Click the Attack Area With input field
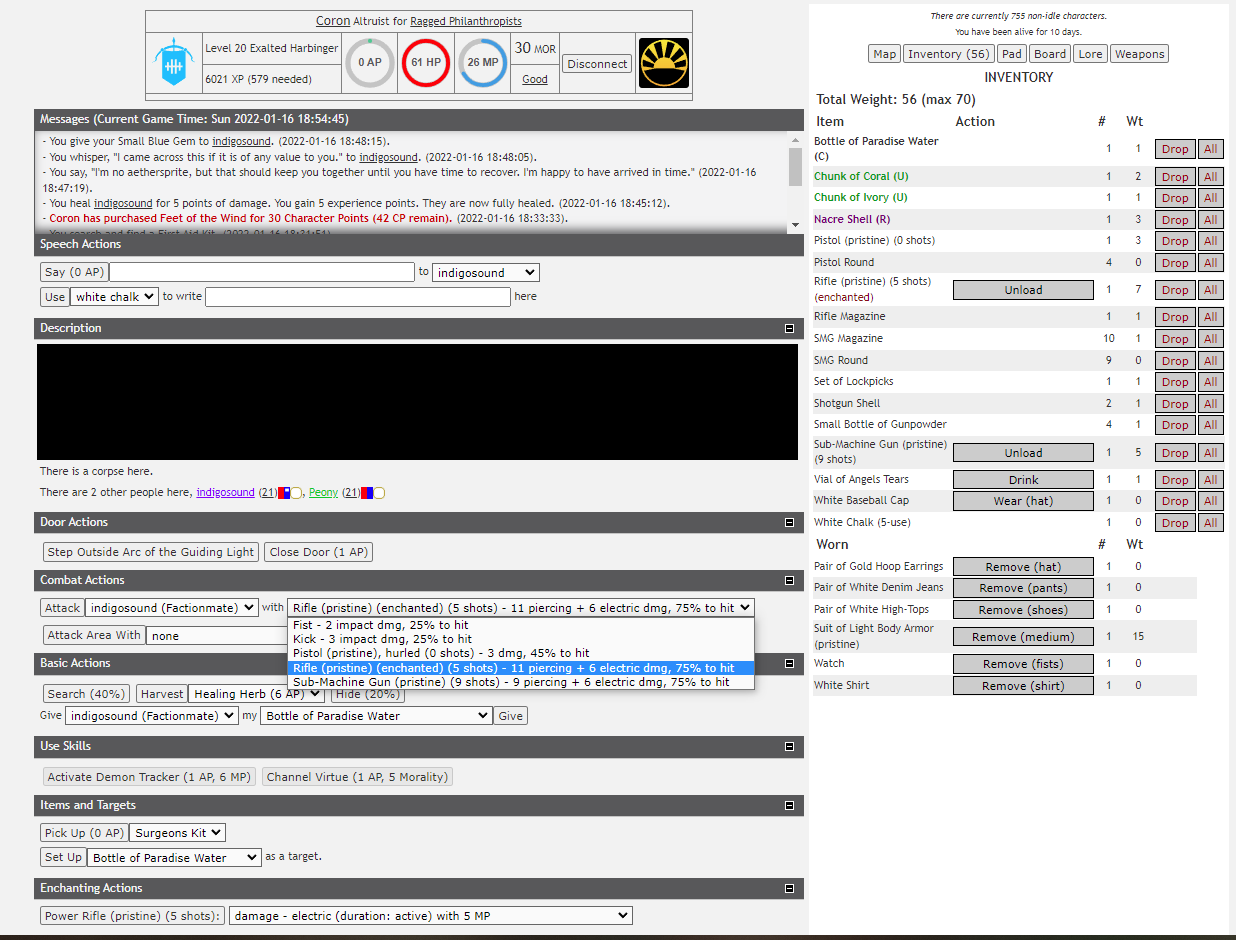 216,635
